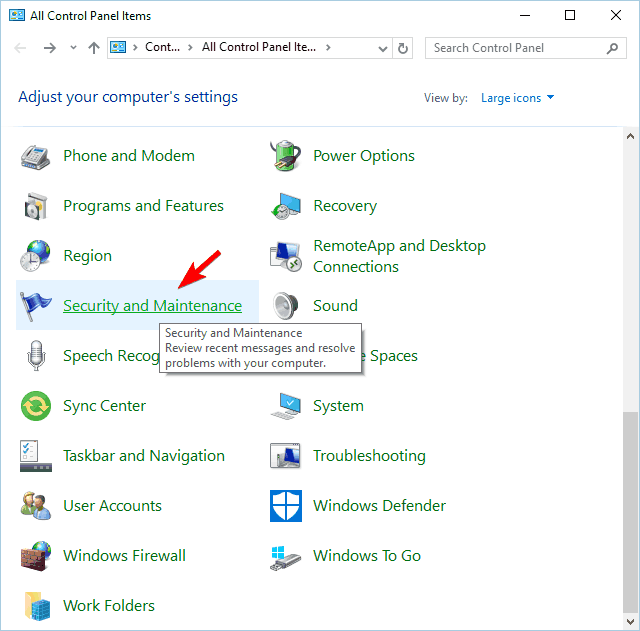Click the Cont... breadcrumb segment
This screenshot has width=640, height=631.
[162, 47]
